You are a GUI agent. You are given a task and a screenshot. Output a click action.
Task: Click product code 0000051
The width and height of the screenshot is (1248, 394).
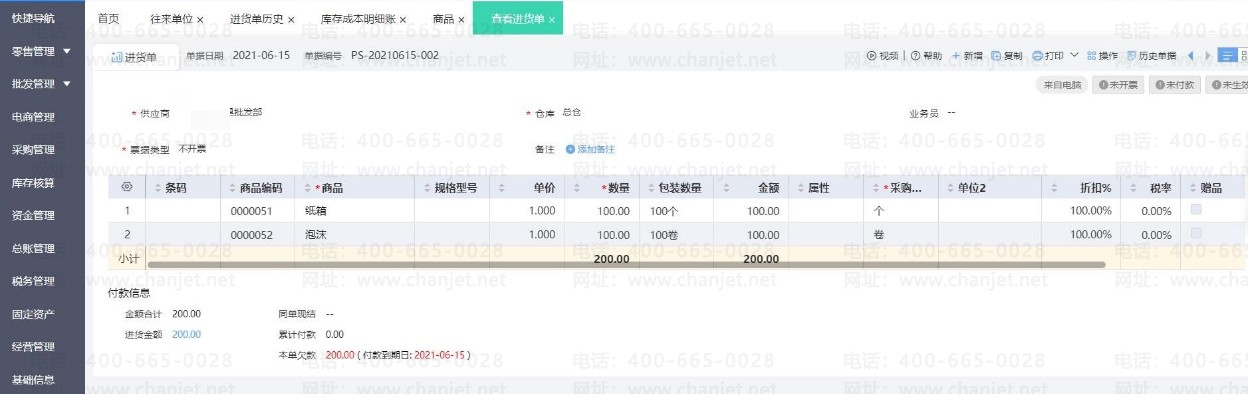click(251, 210)
